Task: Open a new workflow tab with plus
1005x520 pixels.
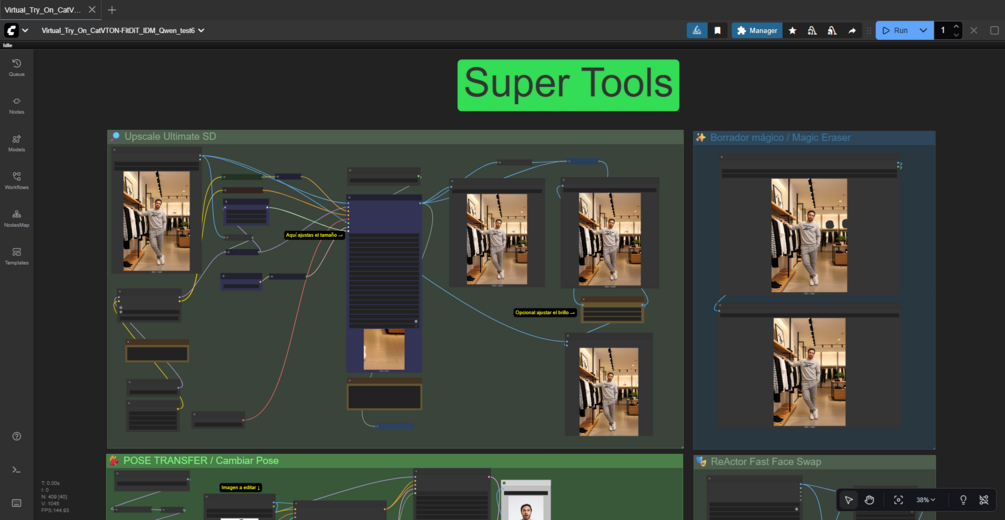Action: point(112,10)
